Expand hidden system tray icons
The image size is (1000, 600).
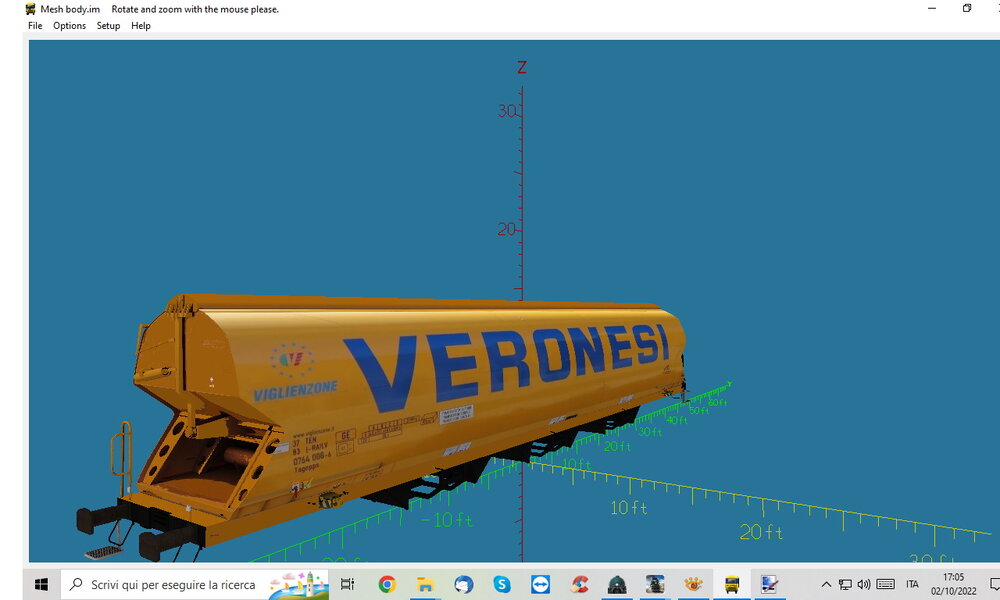coord(826,584)
